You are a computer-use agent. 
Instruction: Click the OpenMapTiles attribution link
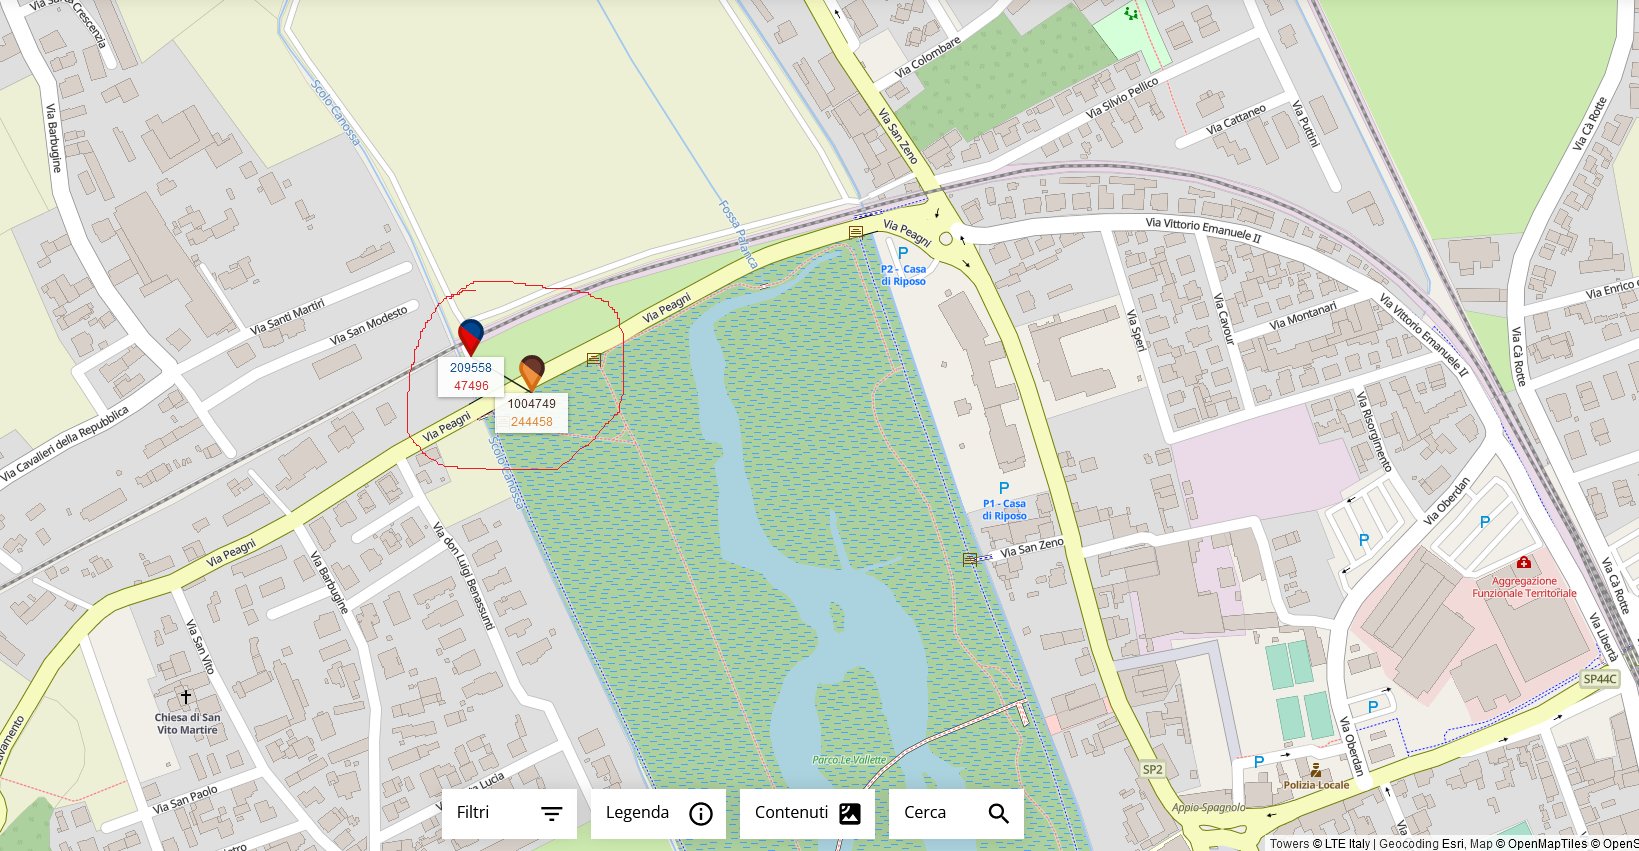click(x=1547, y=844)
